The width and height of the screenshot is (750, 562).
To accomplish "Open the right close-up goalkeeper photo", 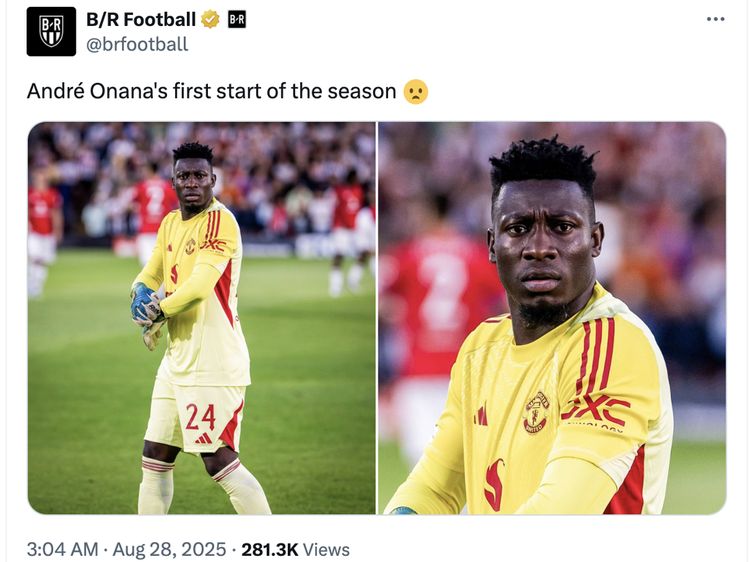I will pyautogui.click(x=552, y=318).
